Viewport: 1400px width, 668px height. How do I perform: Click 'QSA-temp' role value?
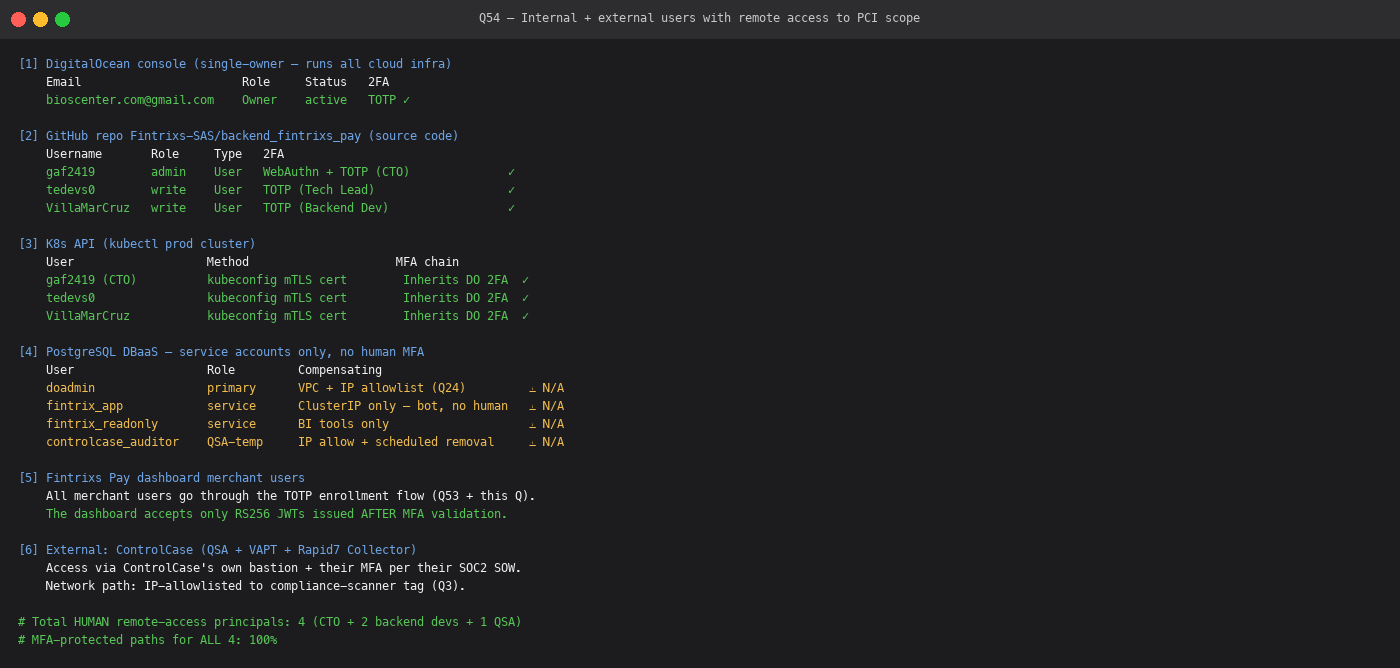[235, 442]
